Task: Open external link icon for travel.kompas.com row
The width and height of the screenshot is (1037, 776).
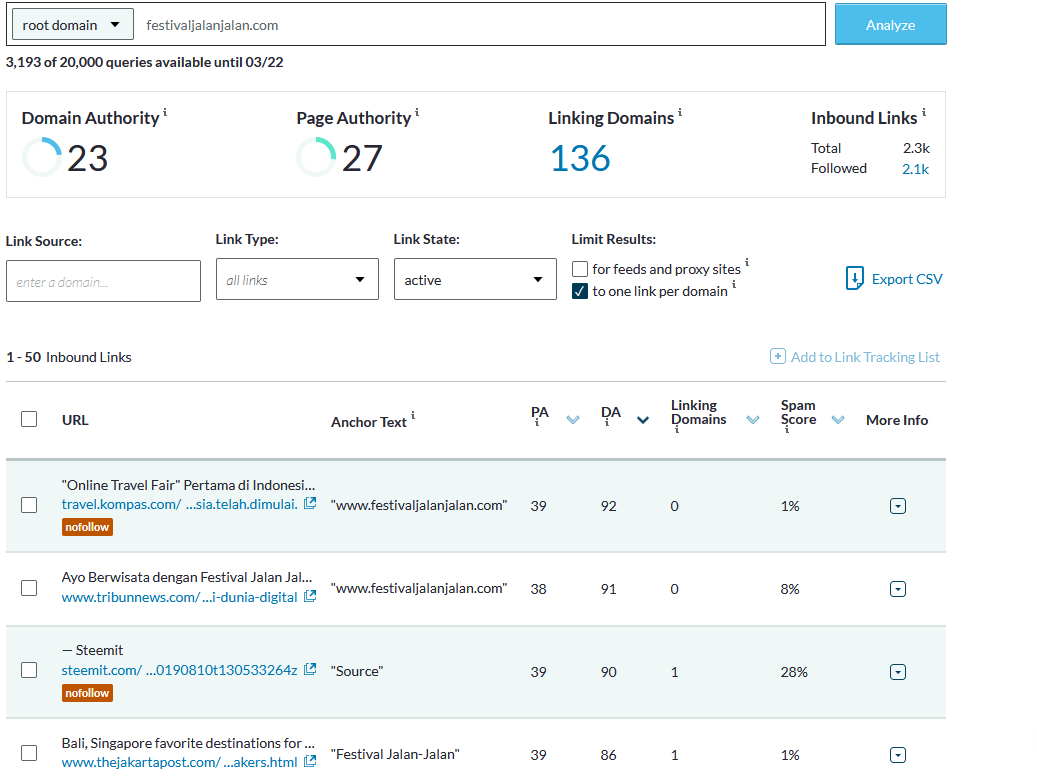Action: pyautogui.click(x=310, y=503)
